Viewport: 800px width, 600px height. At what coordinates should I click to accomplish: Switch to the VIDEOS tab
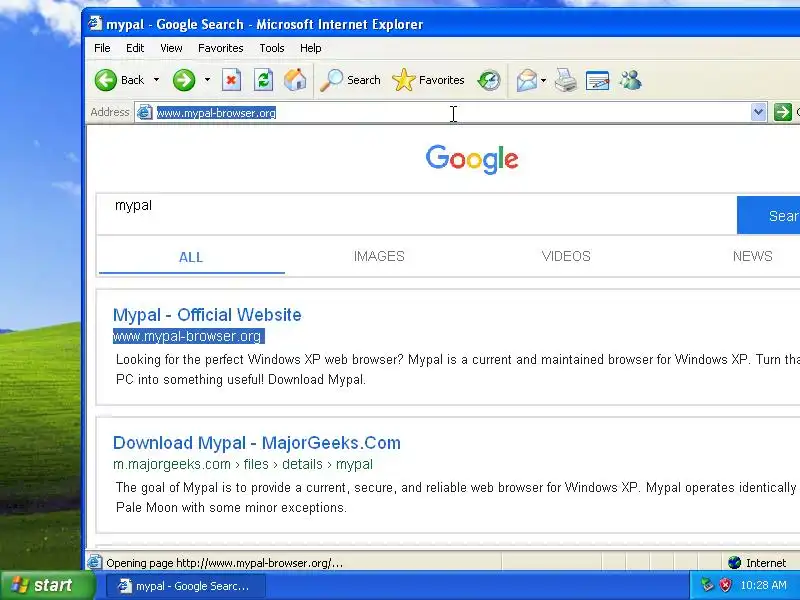566,256
